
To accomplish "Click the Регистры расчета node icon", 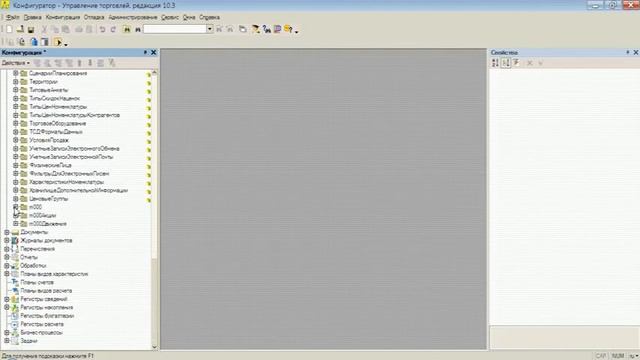I will pos(15,324).
